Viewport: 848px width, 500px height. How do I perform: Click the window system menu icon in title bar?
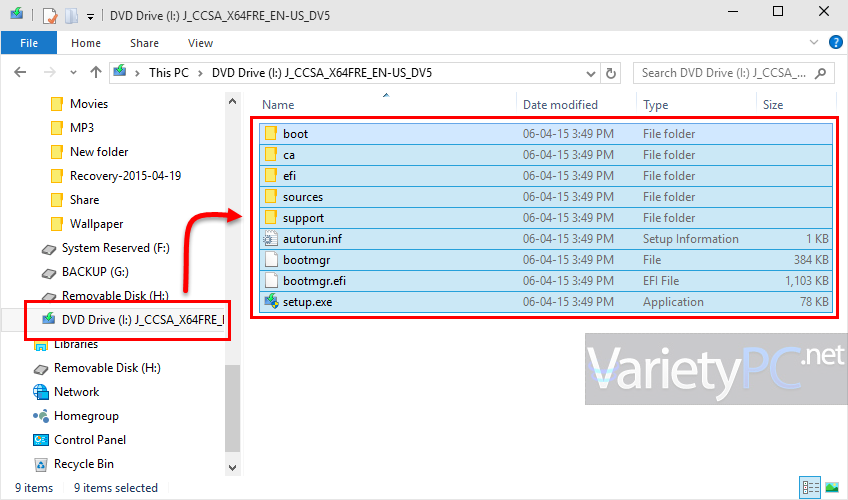pyautogui.click(x=17, y=14)
